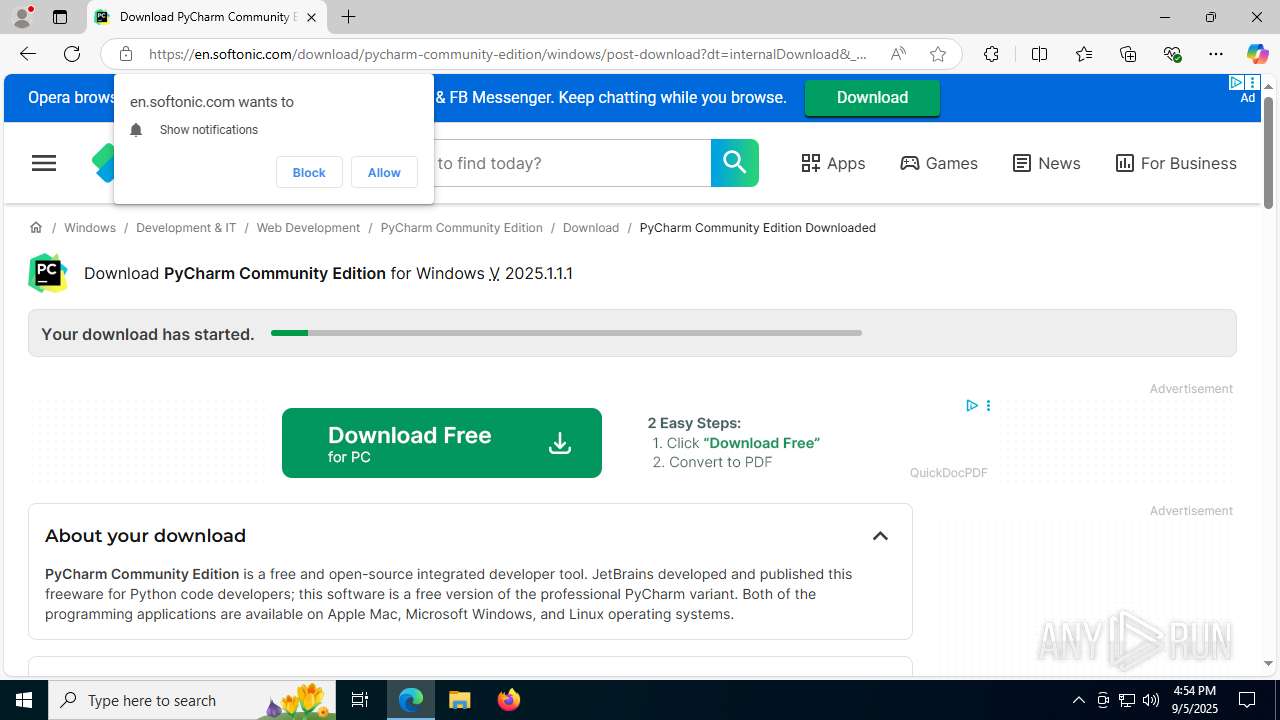Open Softonic hamburger menu
Viewport: 1280px width, 720px height.
[44, 163]
